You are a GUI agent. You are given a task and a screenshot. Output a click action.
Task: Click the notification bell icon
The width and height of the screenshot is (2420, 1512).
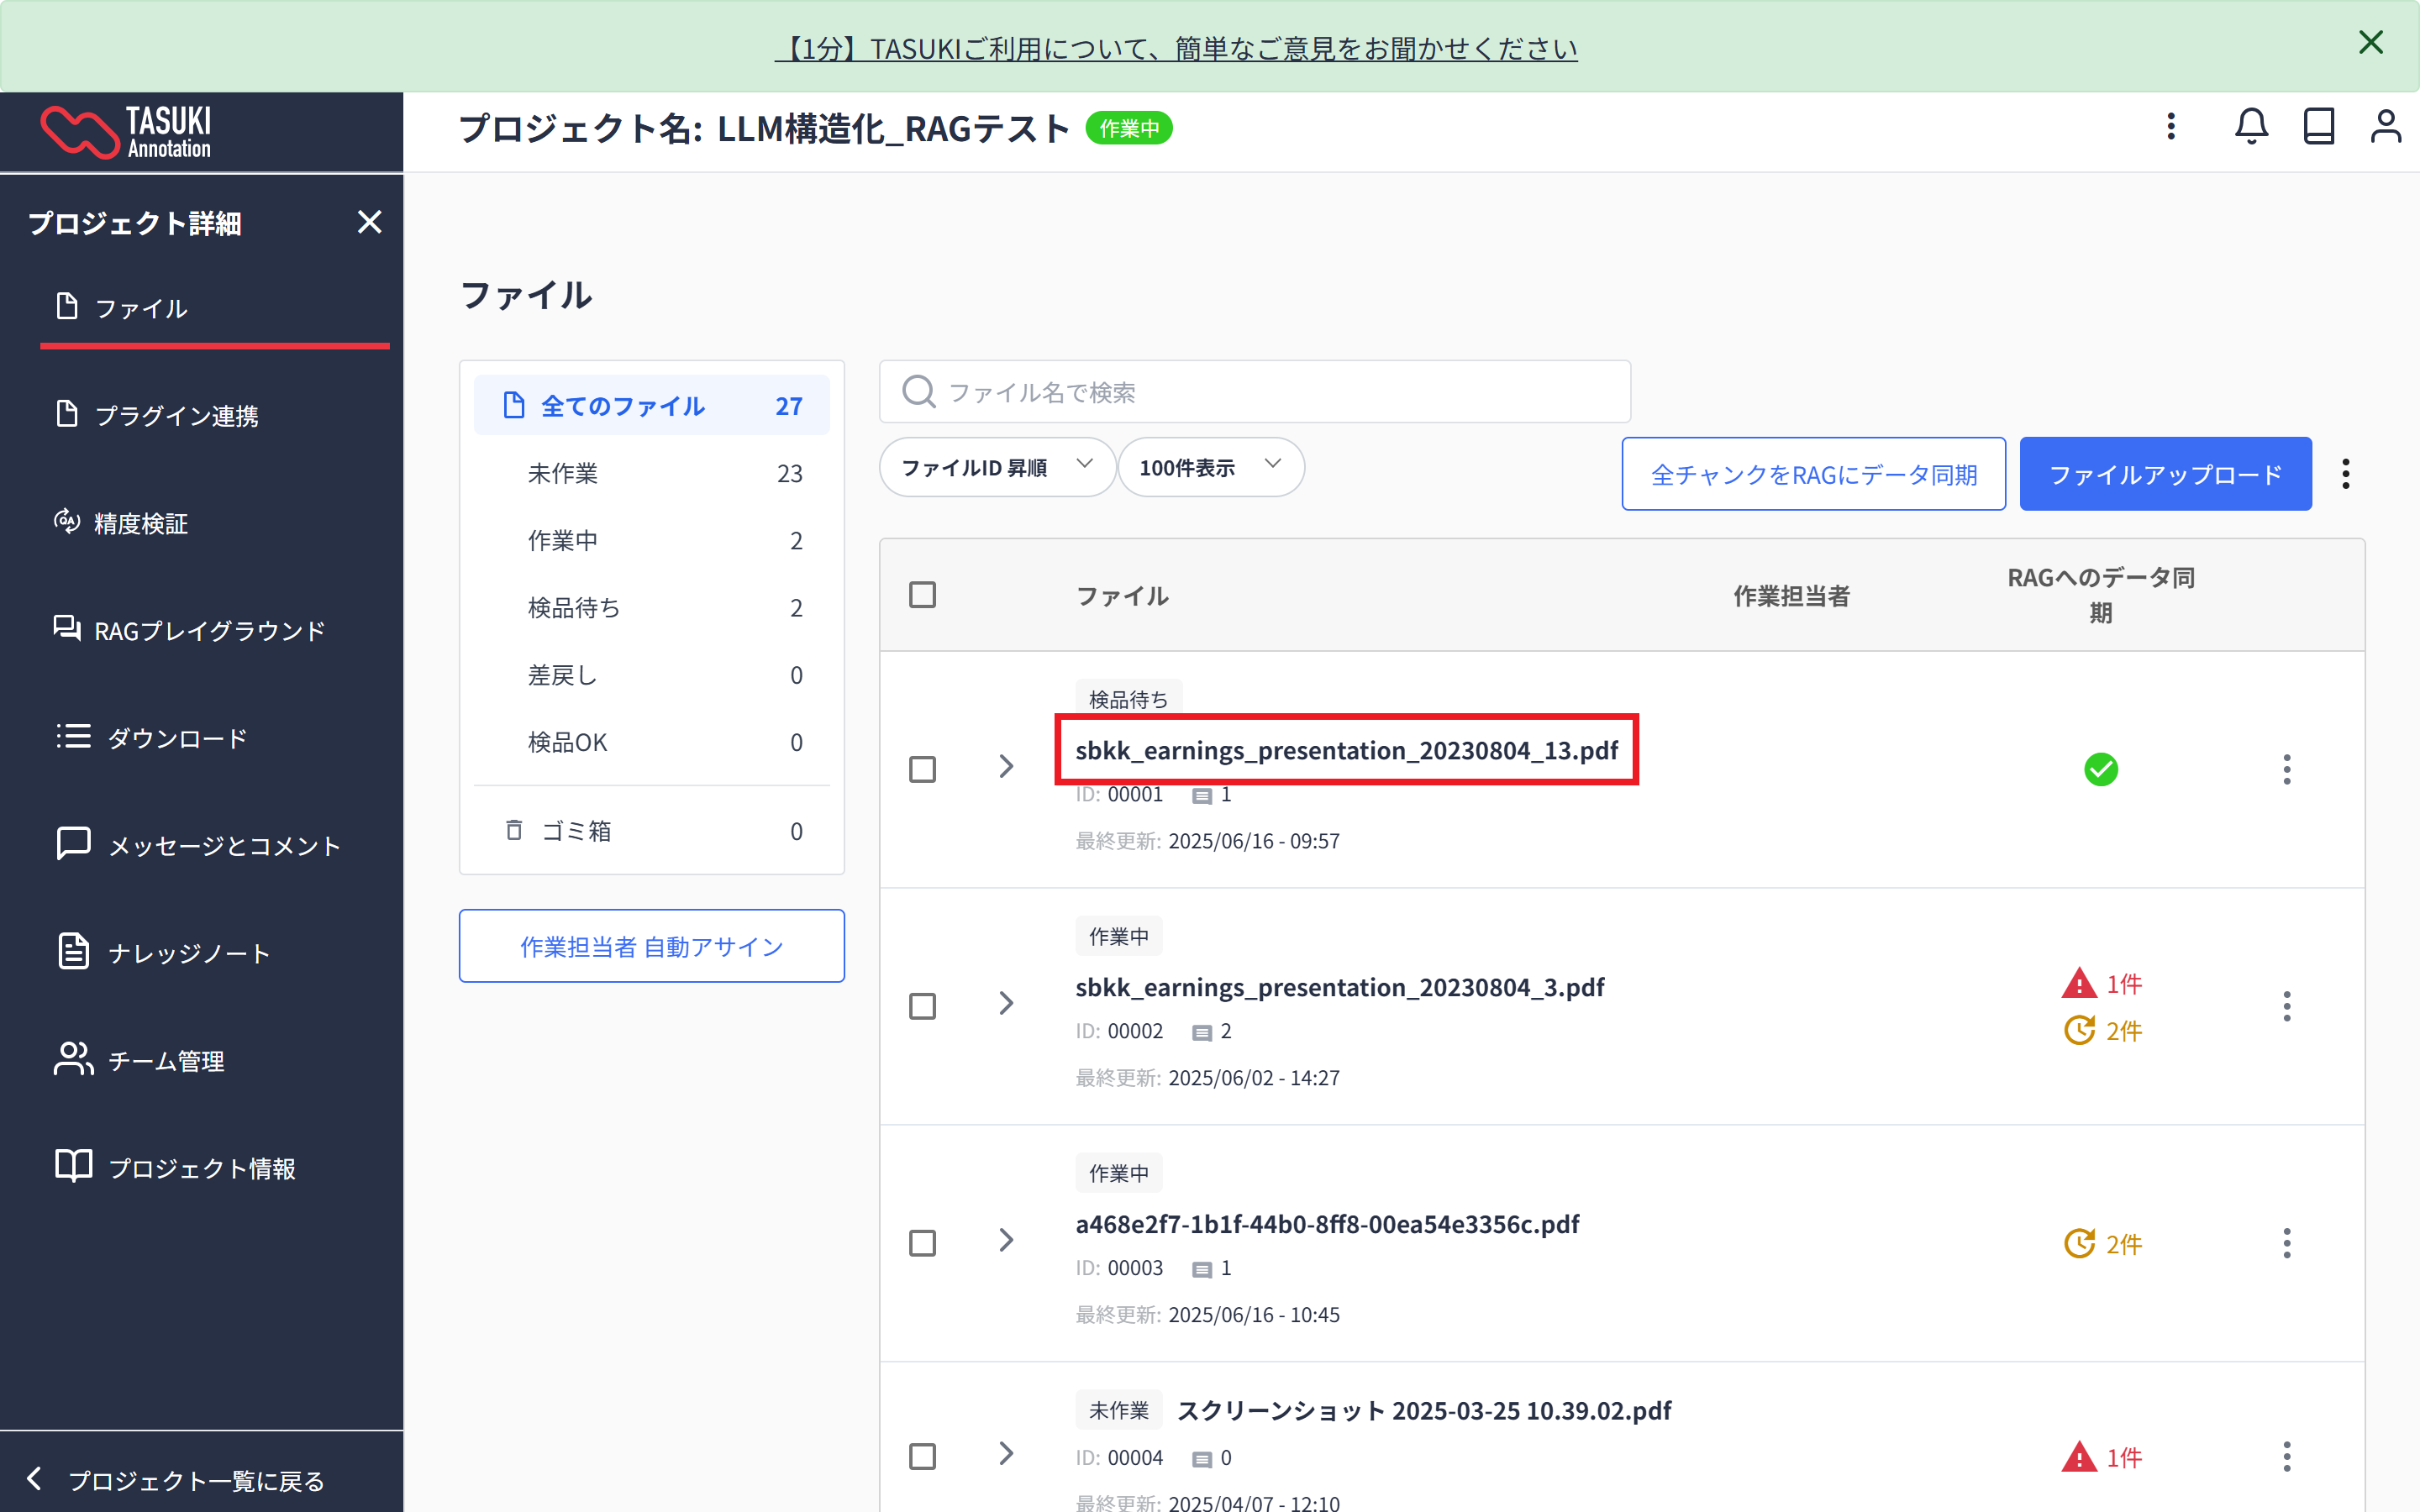pyautogui.click(x=2251, y=127)
